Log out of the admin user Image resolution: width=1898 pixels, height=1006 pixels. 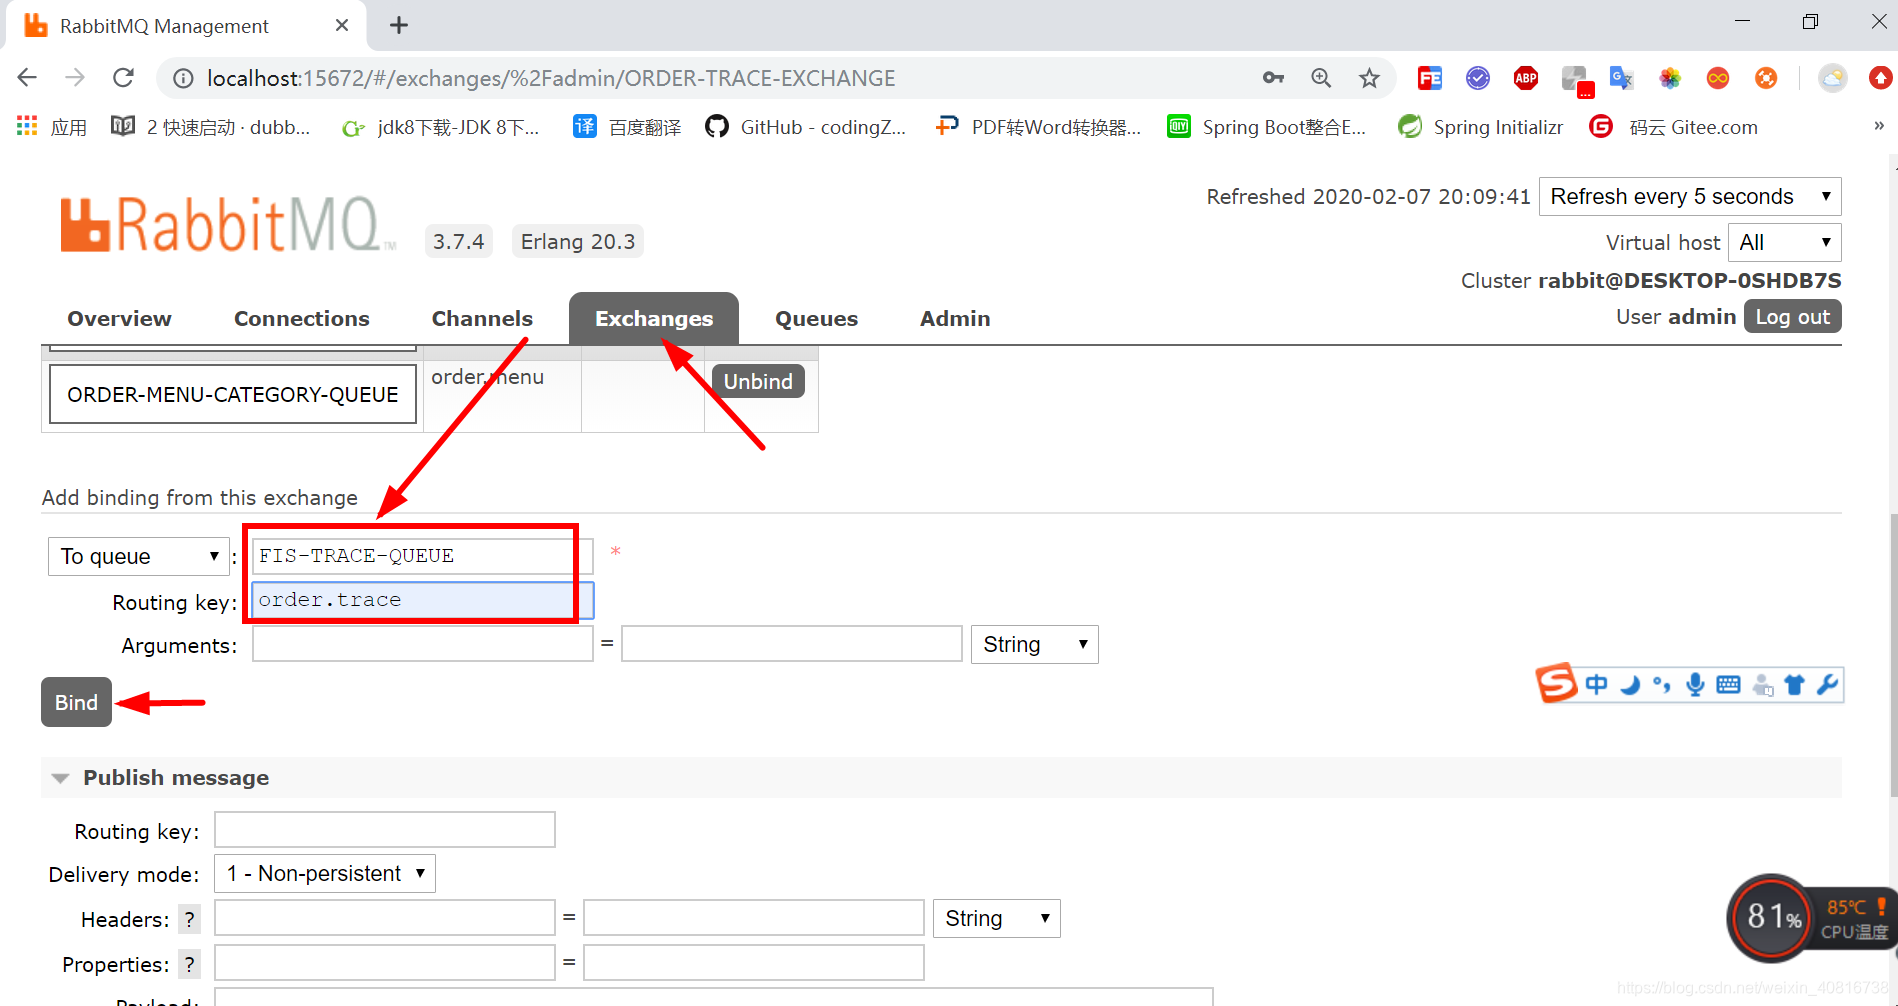tap(1793, 317)
